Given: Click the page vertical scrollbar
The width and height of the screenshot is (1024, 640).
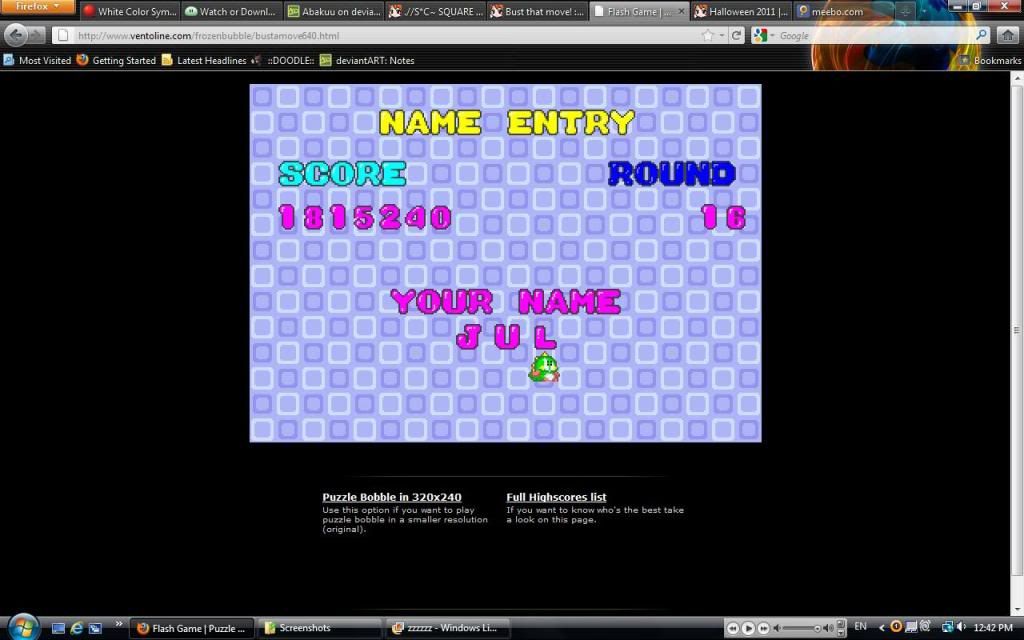Looking at the screenshot, I should (x=1017, y=330).
